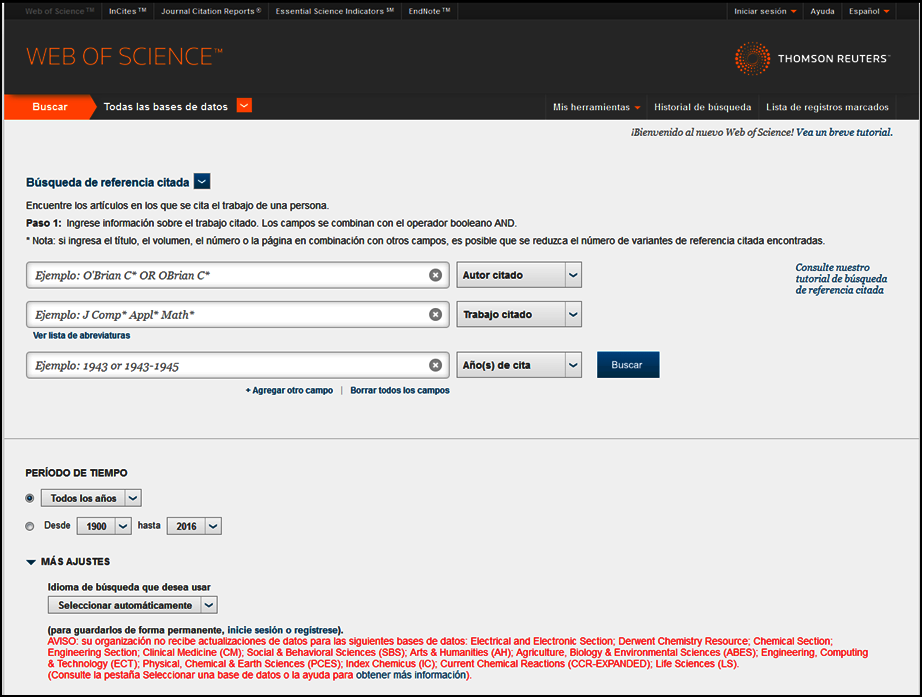
Task: Open the 'Español' language menu
Action: [x=868, y=11]
